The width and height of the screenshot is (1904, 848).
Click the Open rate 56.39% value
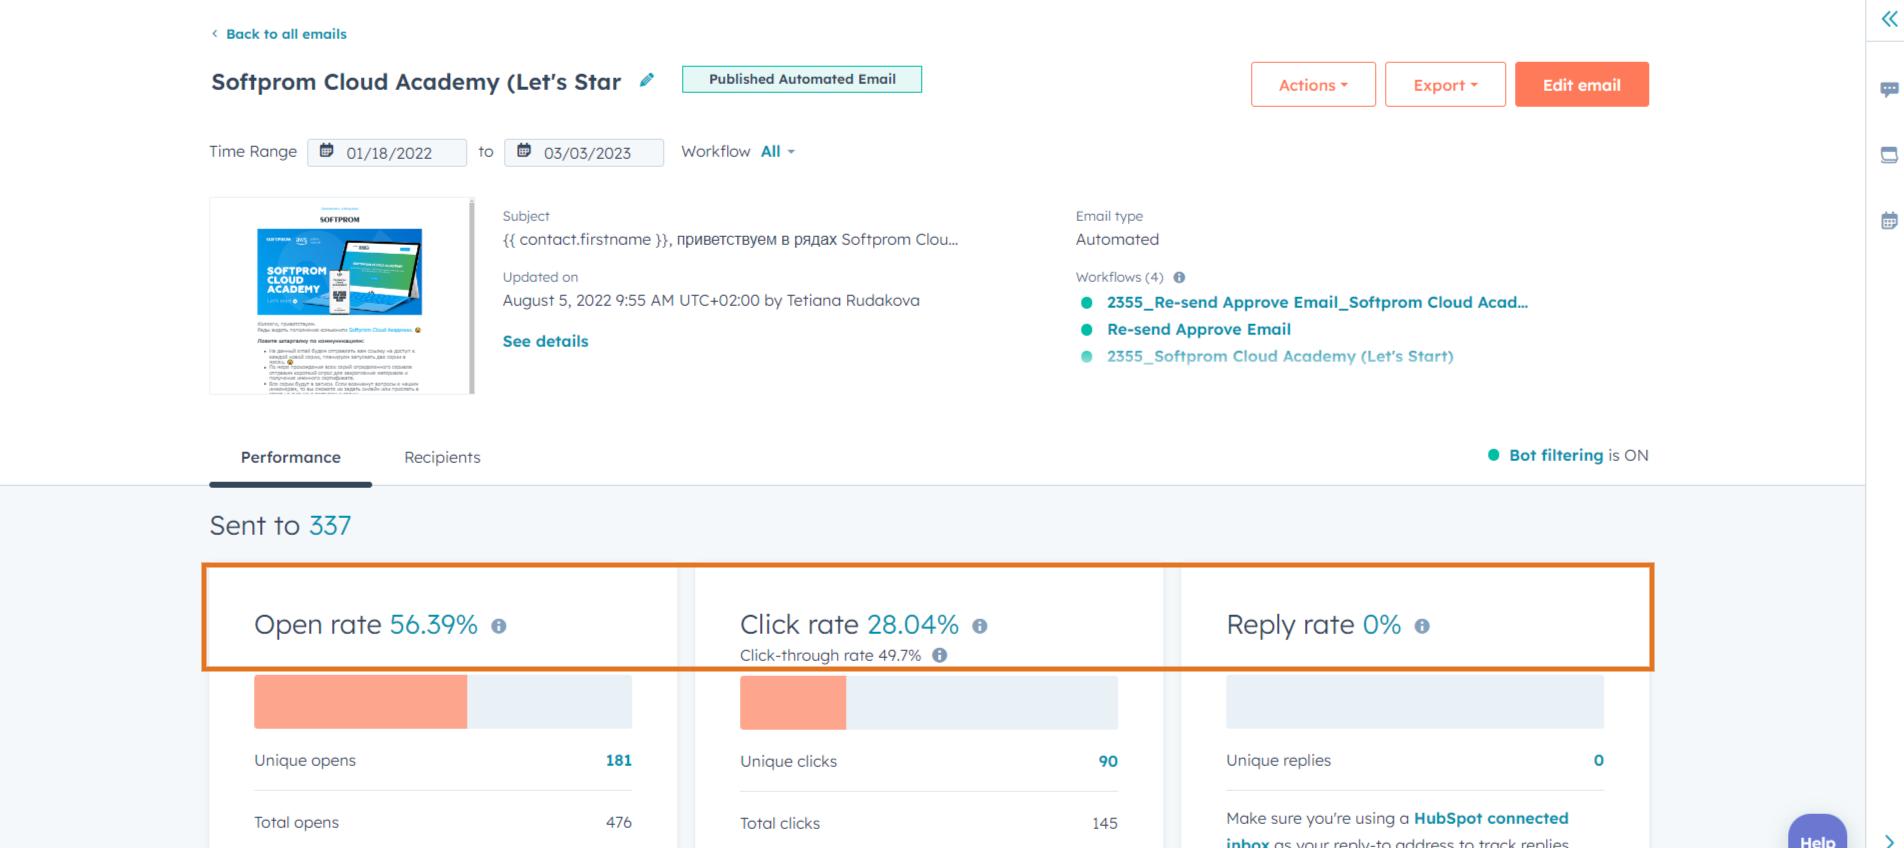tap(434, 625)
